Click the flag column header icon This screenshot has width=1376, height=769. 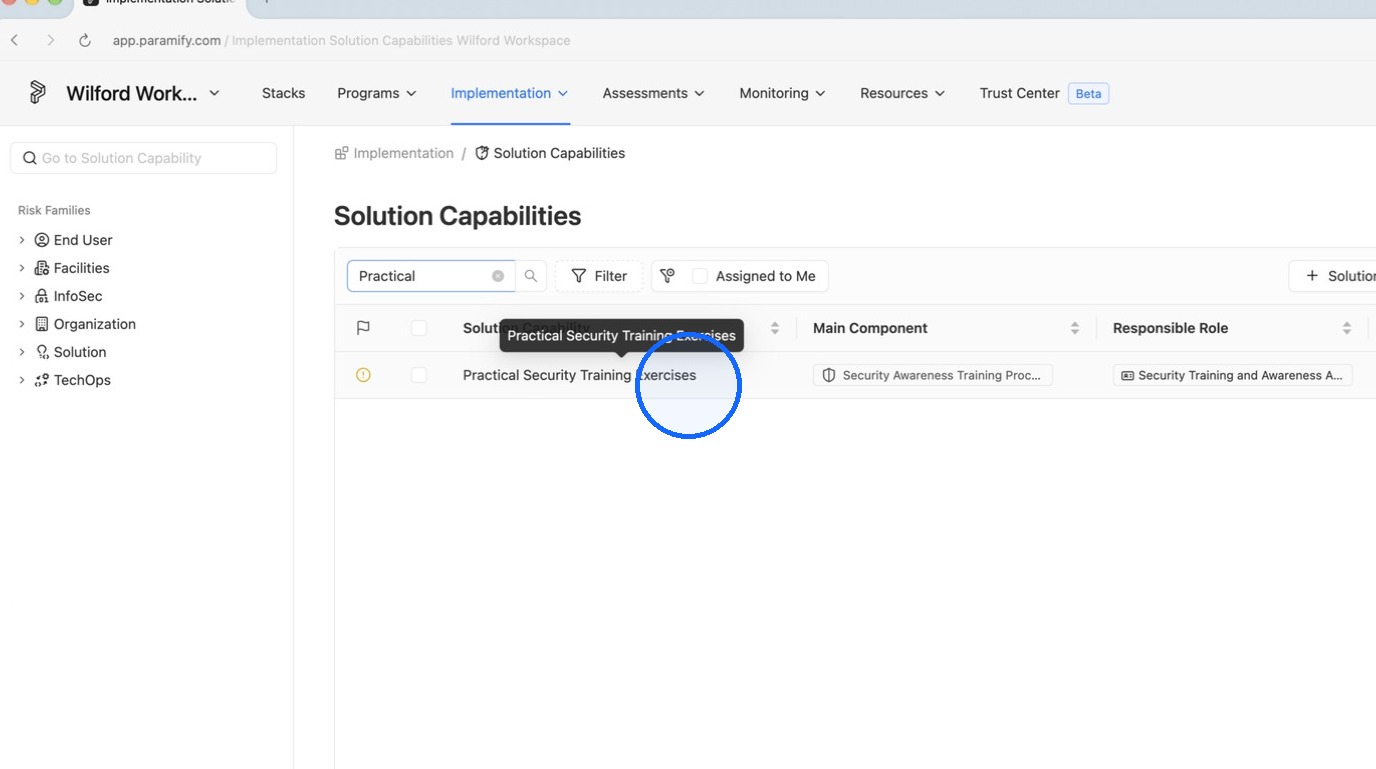click(363, 328)
